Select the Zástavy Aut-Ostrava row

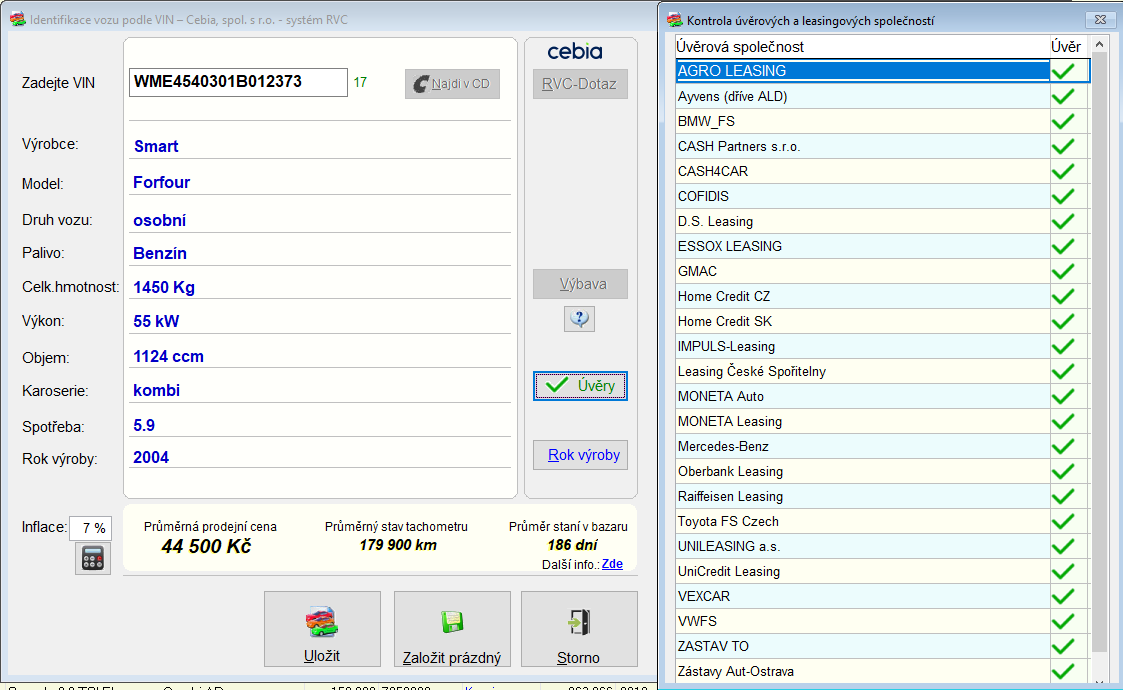click(x=882, y=671)
